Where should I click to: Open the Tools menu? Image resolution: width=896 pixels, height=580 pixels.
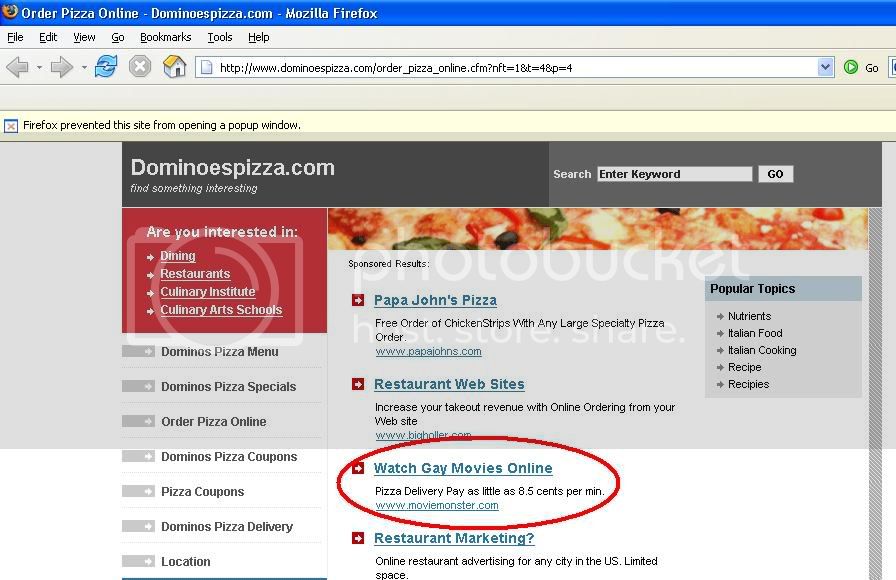click(219, 37)
